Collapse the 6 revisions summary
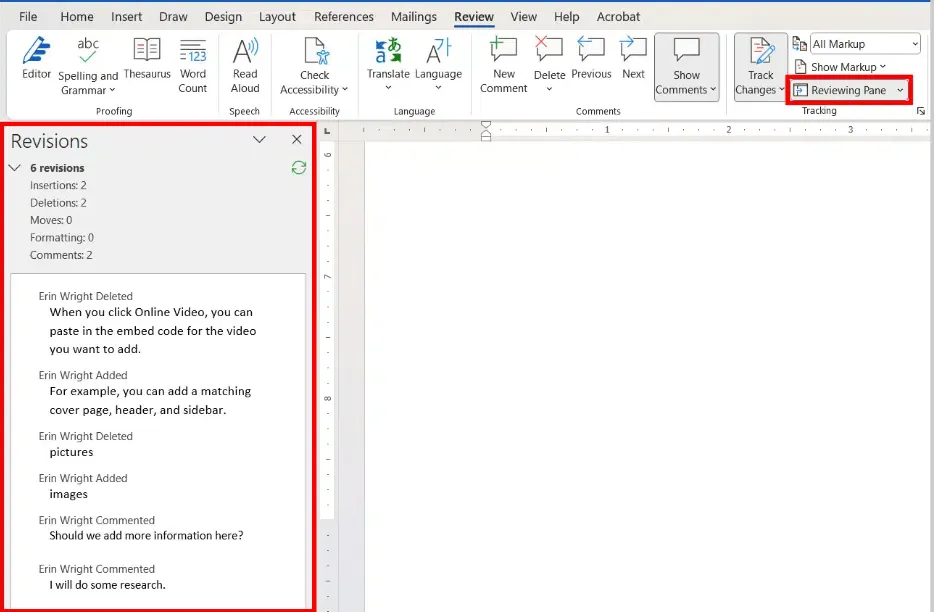Viewport: 935px width, 612px height. (15, 168)
